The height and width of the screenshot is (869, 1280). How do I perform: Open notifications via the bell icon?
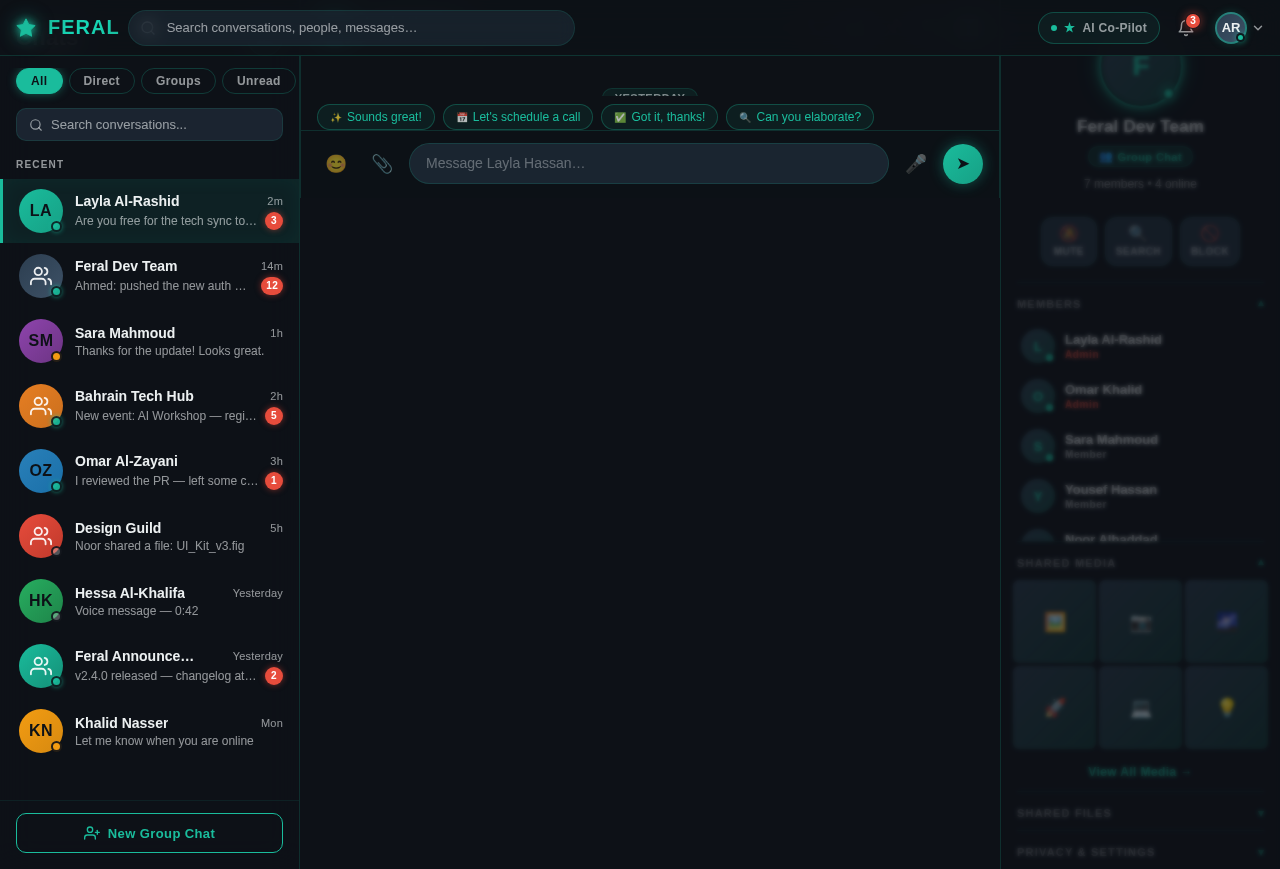tap(1185, 28)
